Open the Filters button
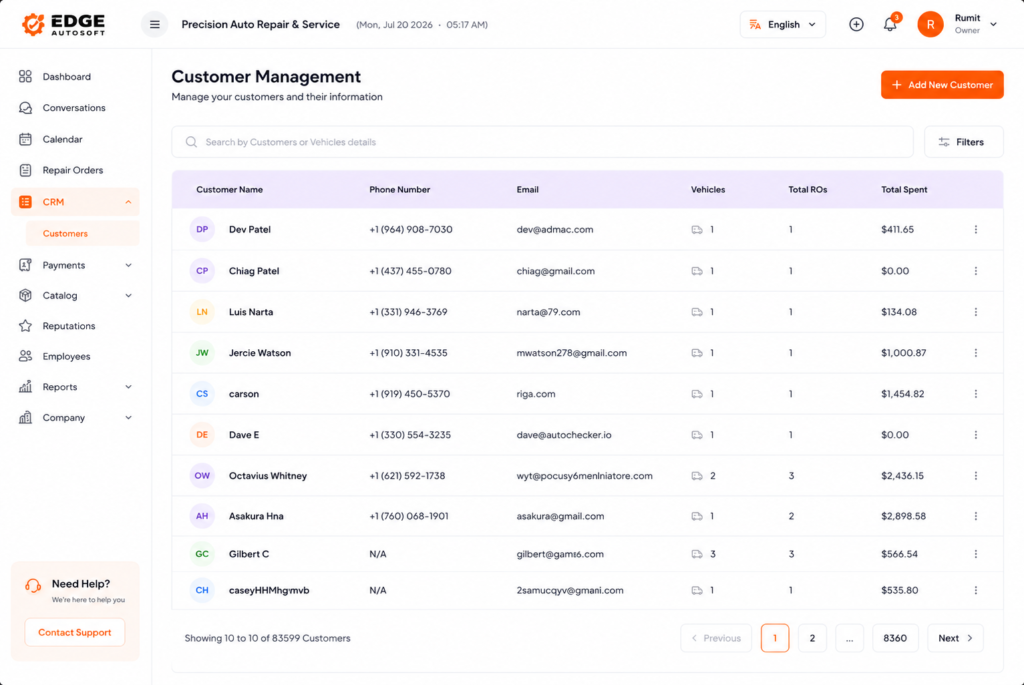Image resolution: width=1024 pixels, height=685 pixels. coord(963,142)
